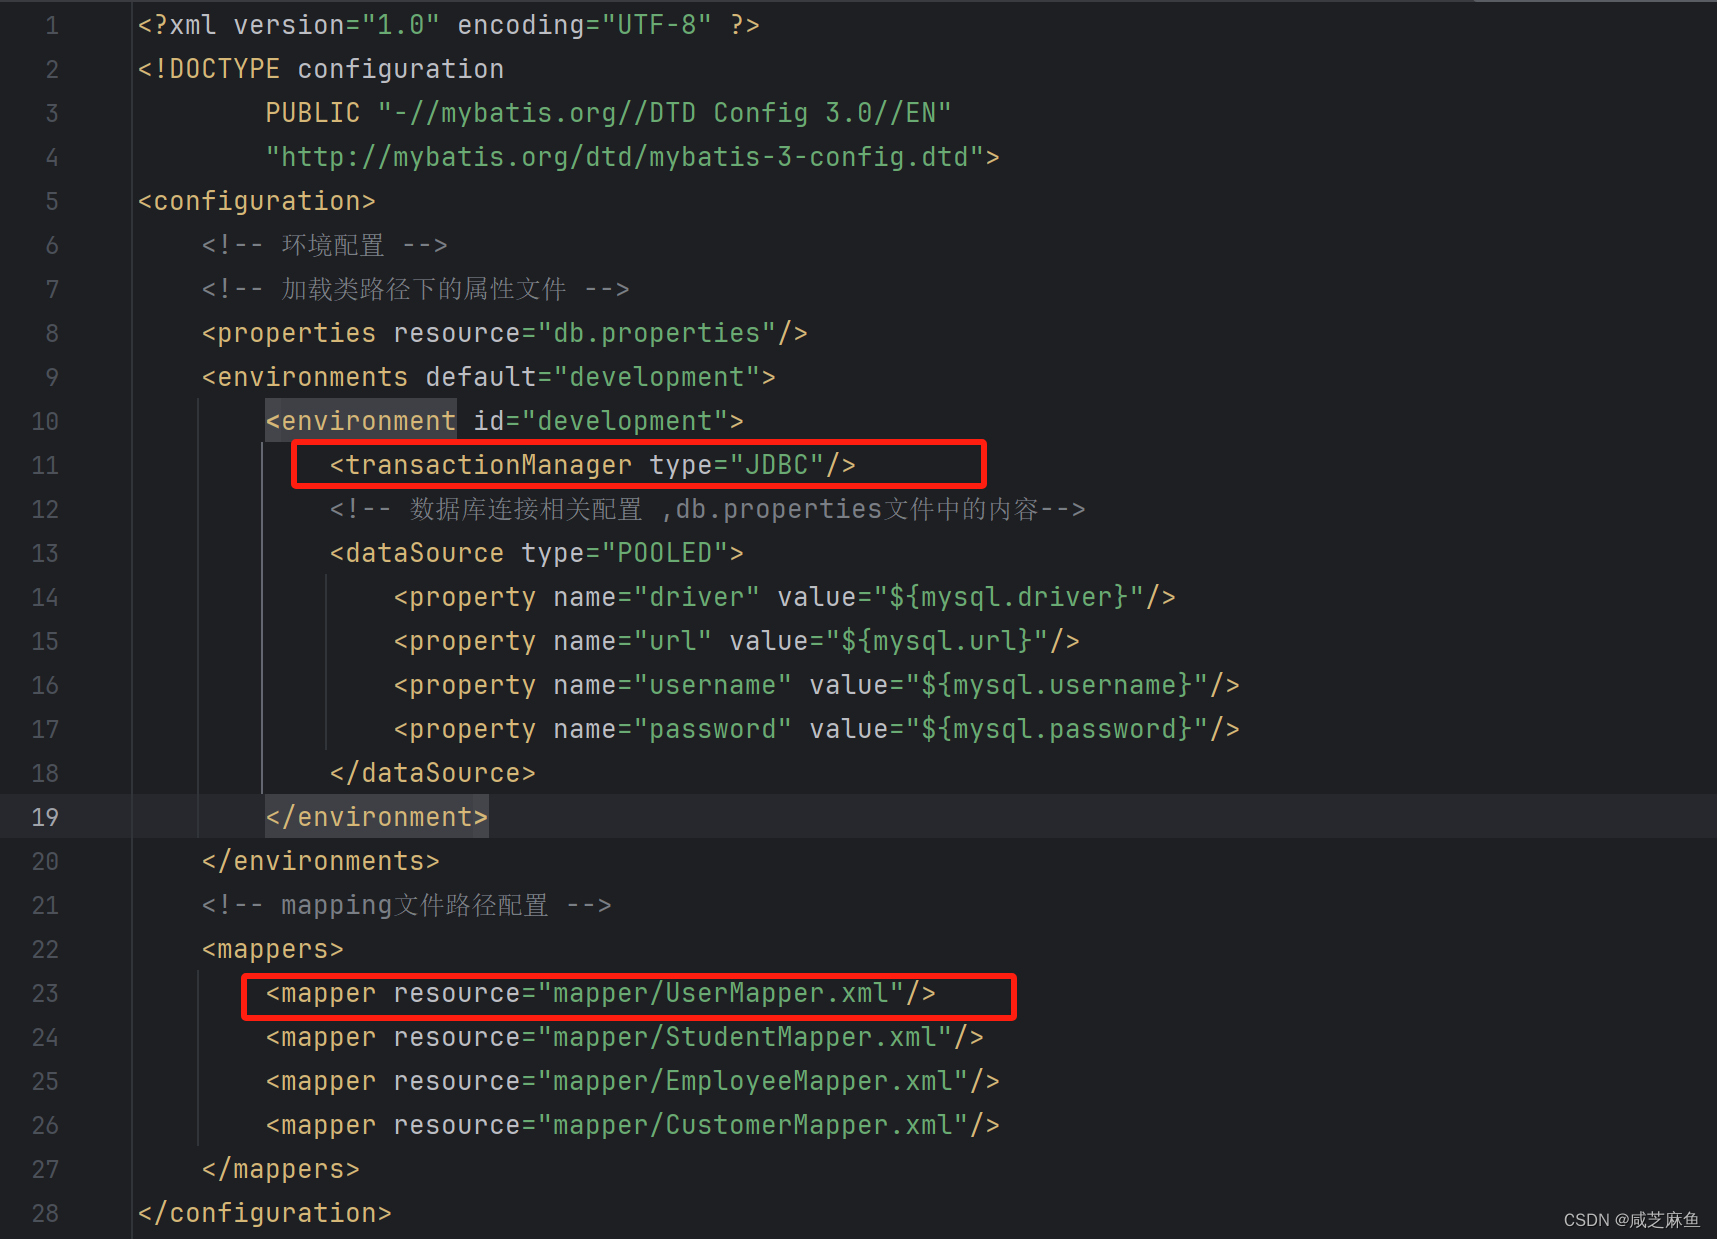Click the 加载类路径下的属性文件 comment
This screenshot has height=1239, width=1717.
click(x=416, y=289)
